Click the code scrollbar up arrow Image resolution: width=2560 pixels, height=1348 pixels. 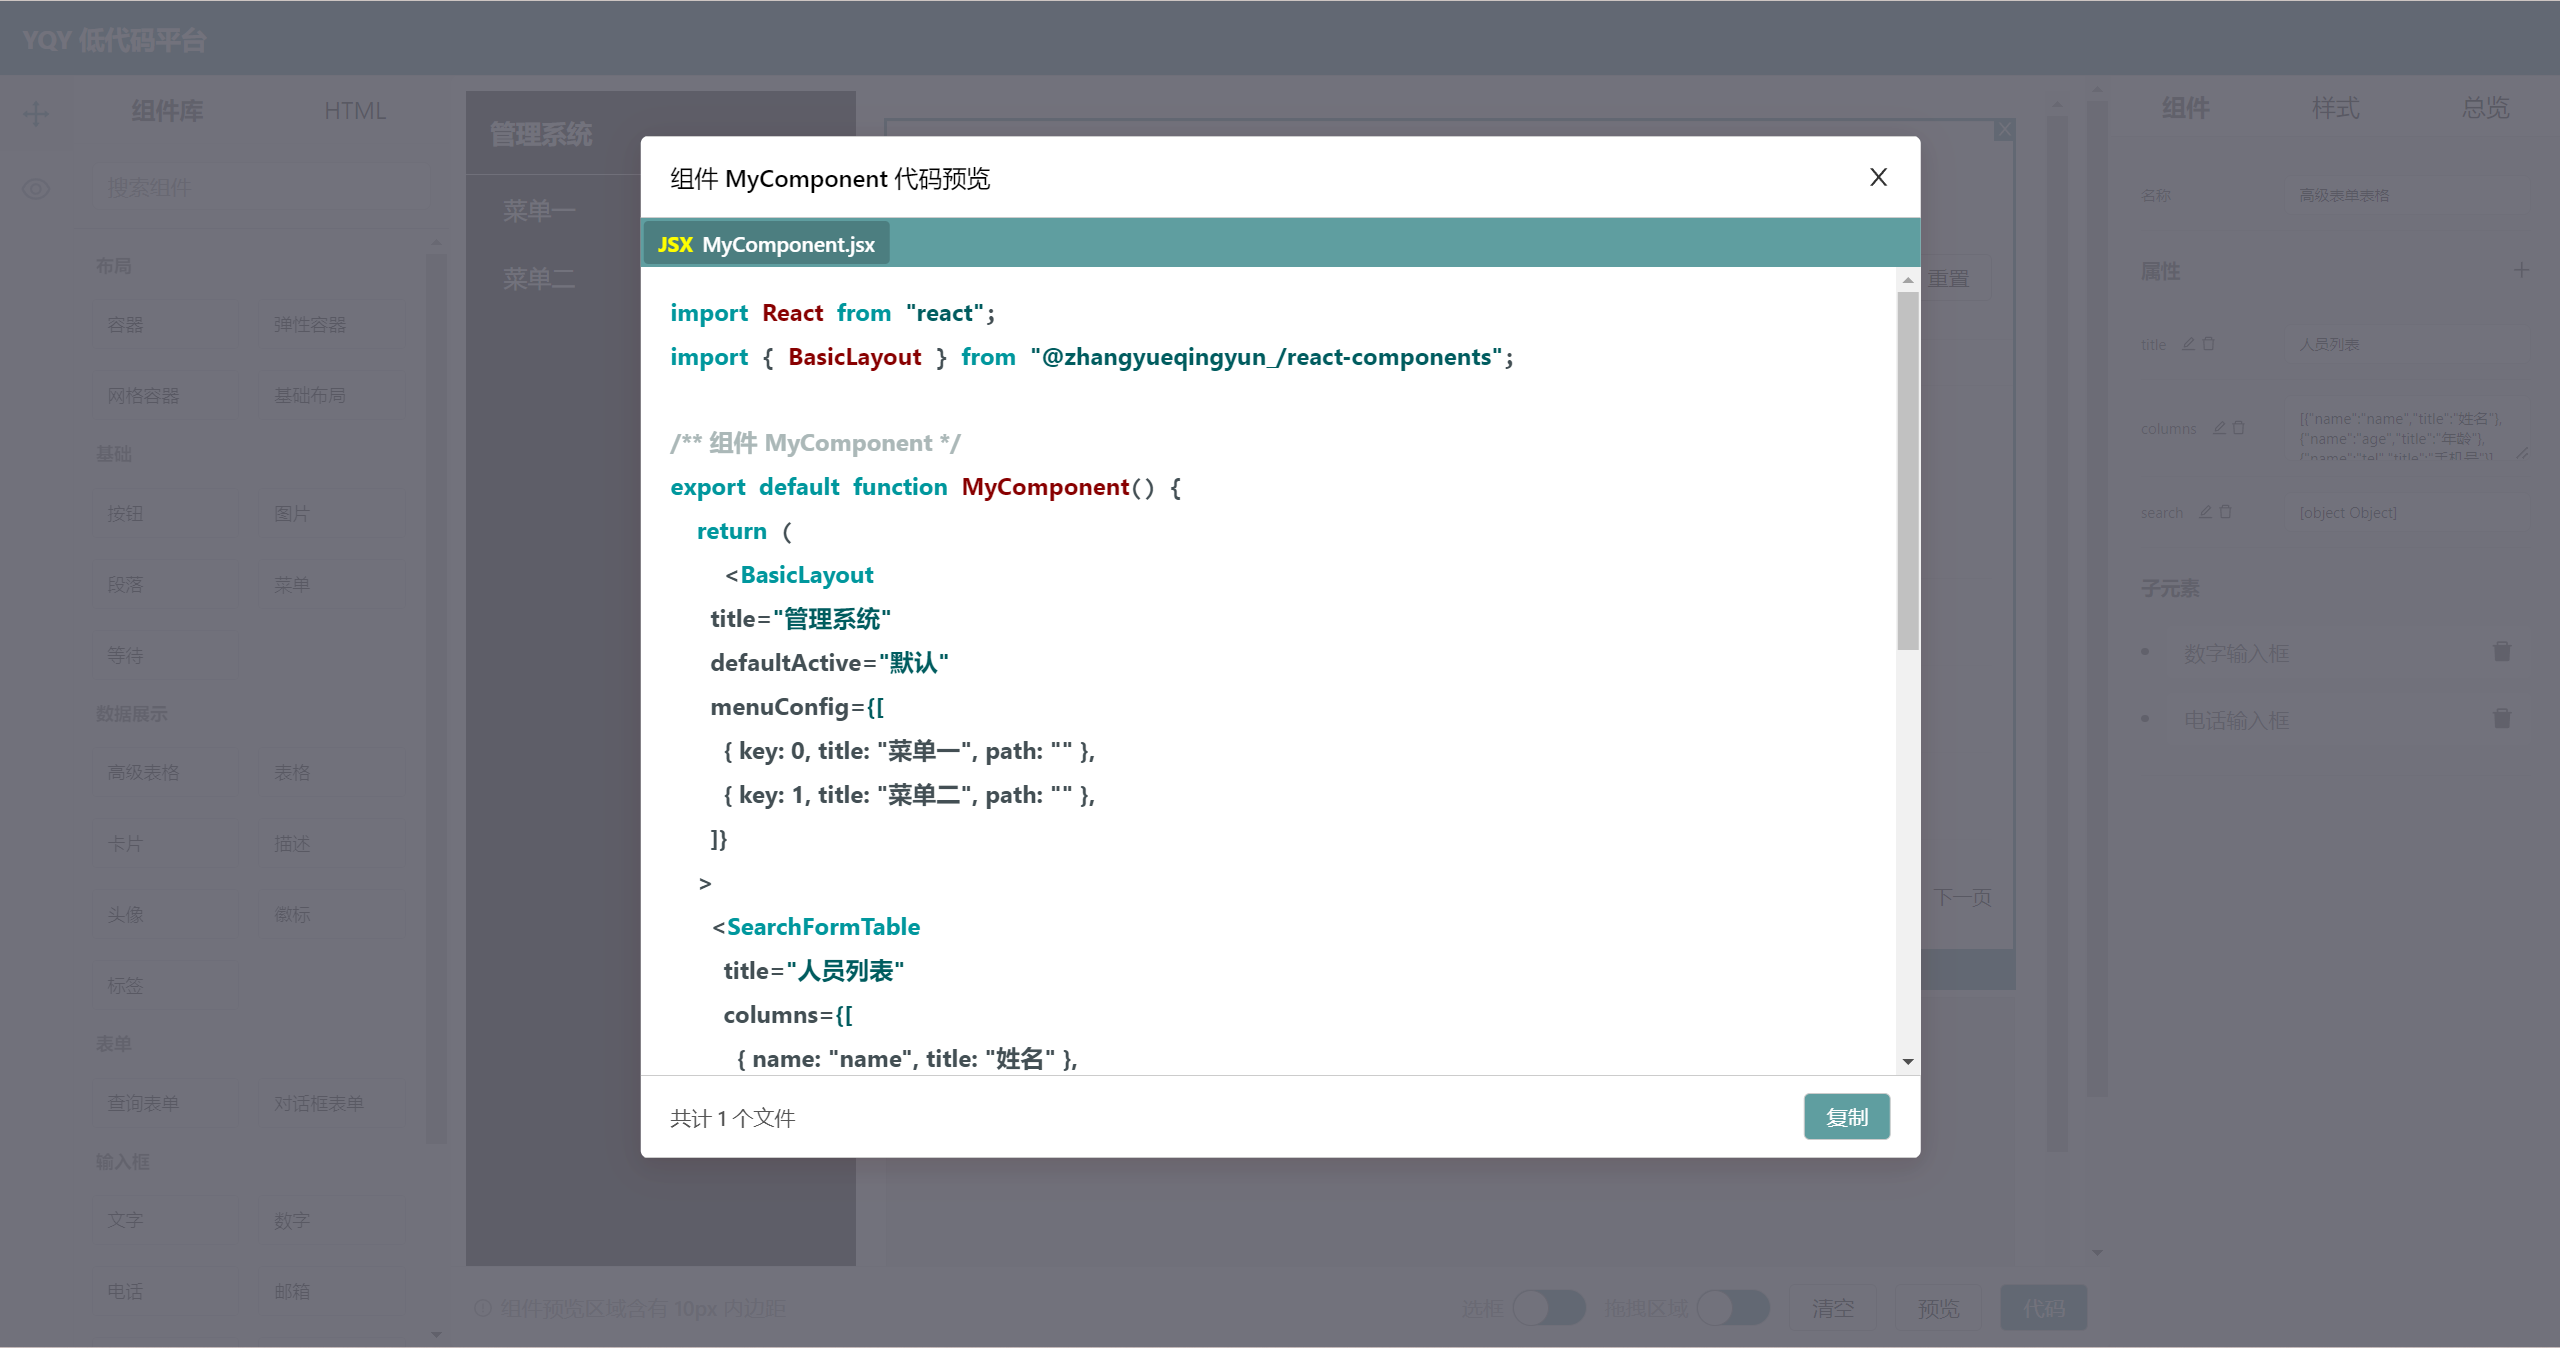1907,280
